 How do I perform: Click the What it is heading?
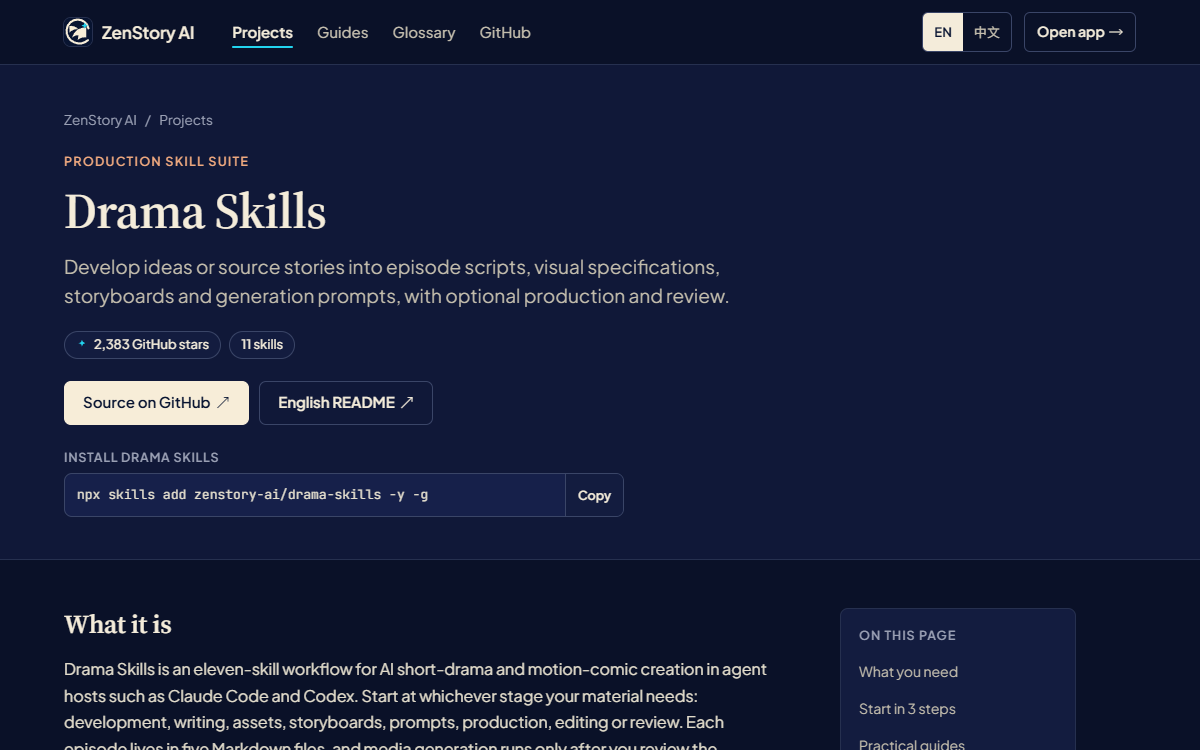point(118,625)
